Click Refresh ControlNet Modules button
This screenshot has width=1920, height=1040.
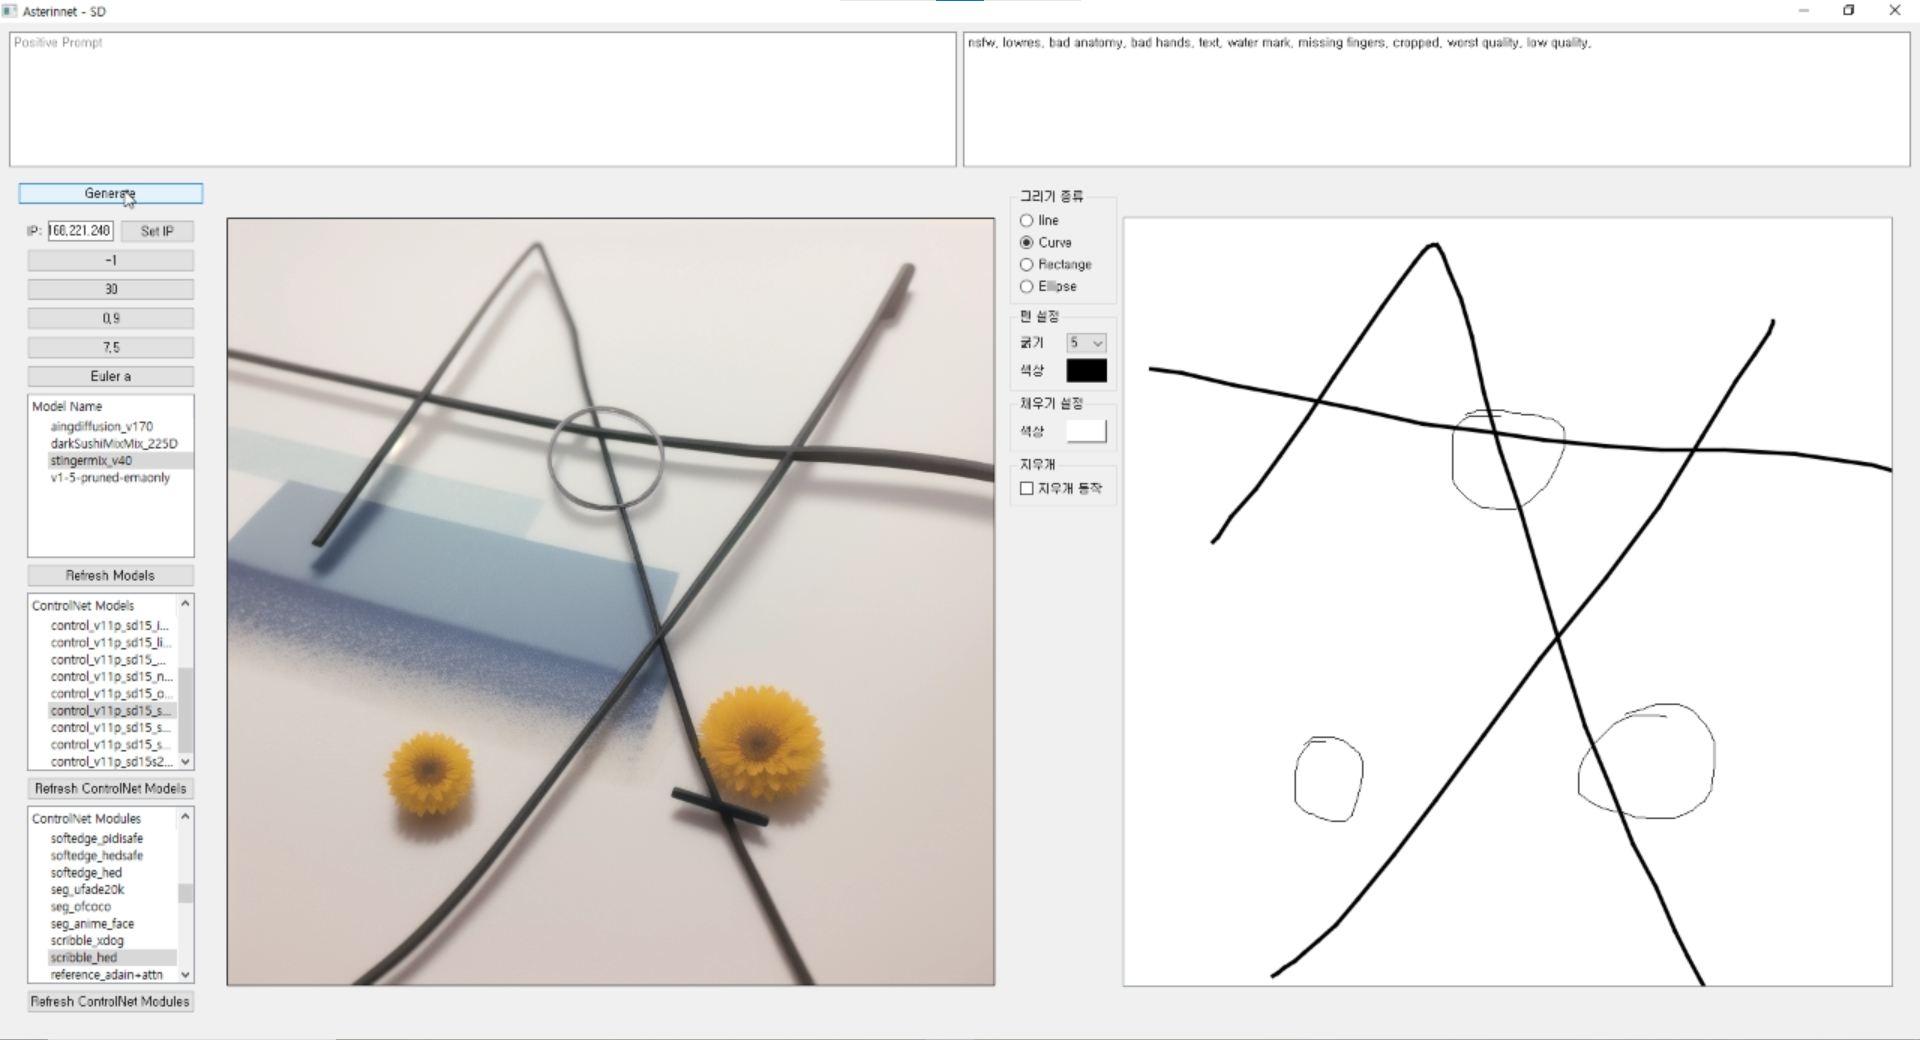(111, 1001)
